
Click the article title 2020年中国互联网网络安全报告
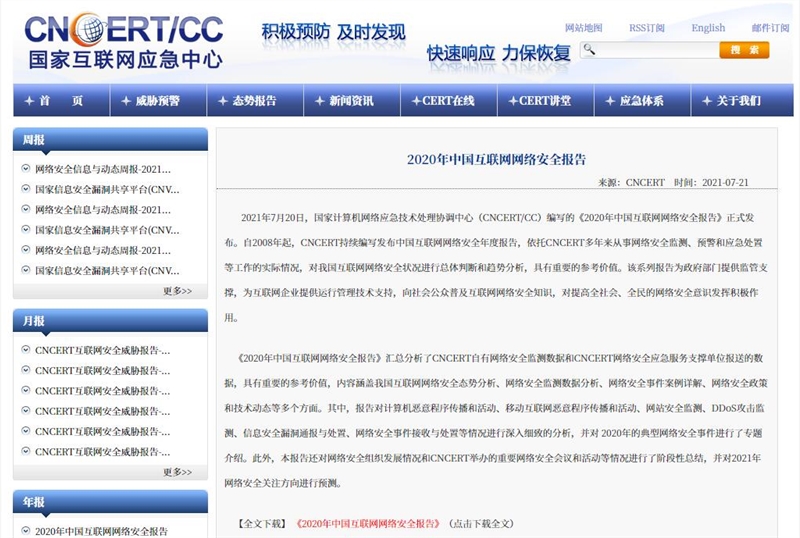[x=496, y=159]
